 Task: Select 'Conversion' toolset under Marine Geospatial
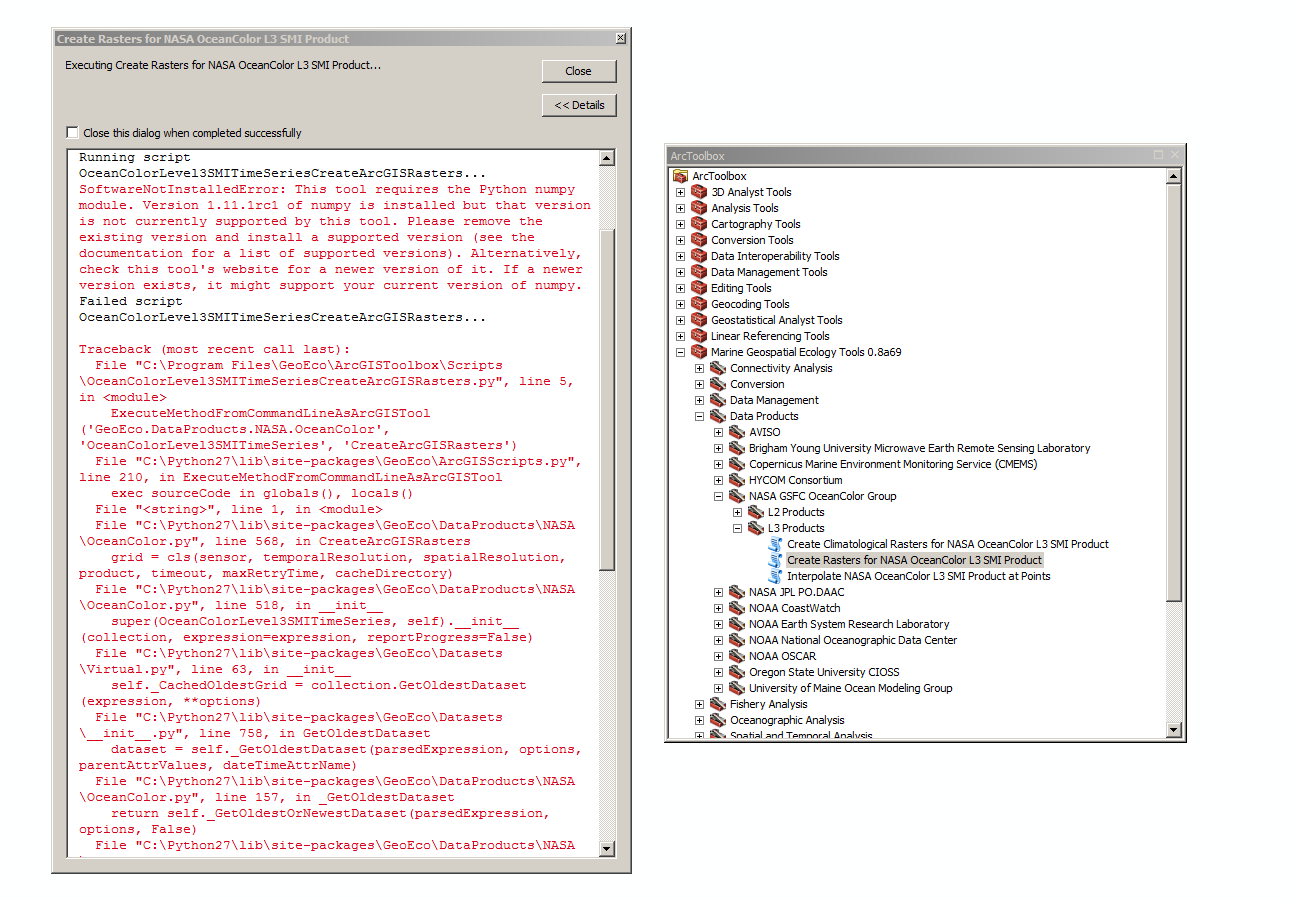(757, 384)
